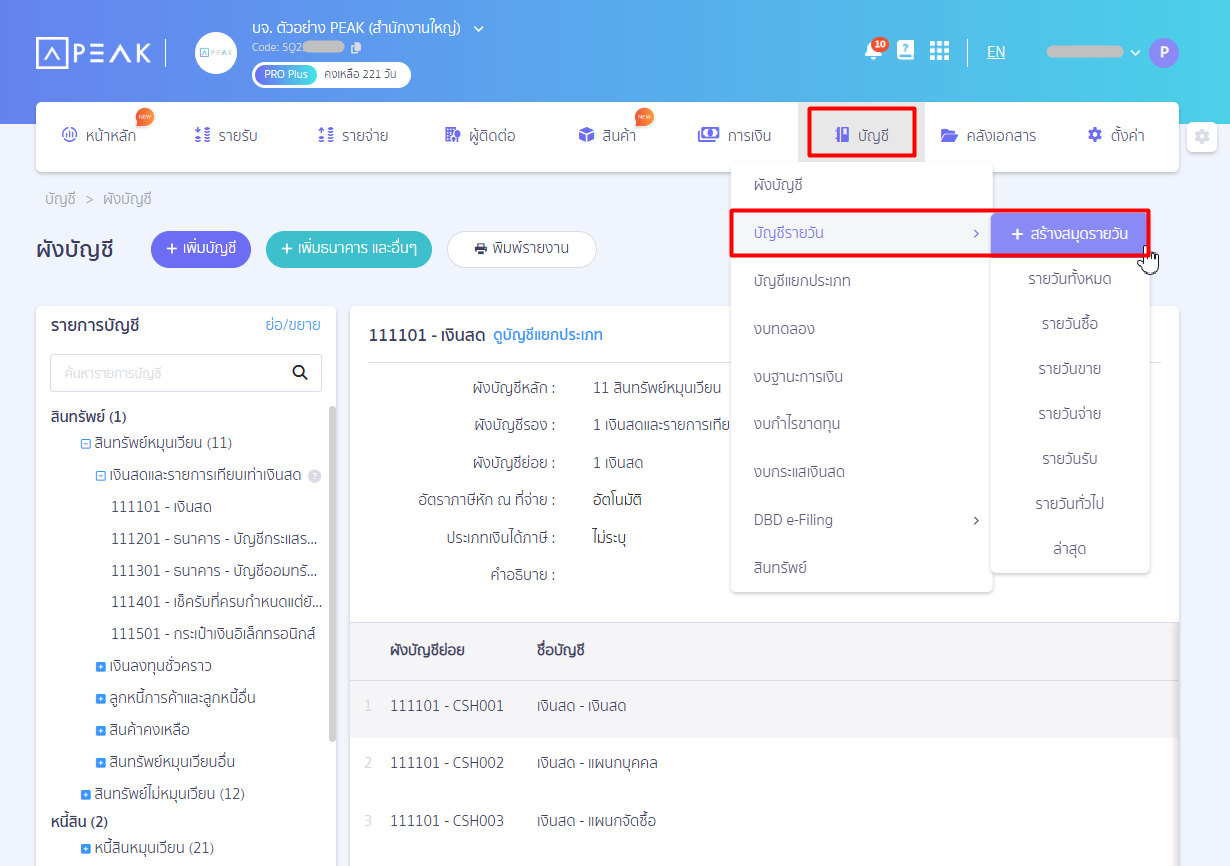The image size is (1230, 866).
Task: Select รายวันรับ submenu item
Action: pyautogui.click(x=1070, y=459)
